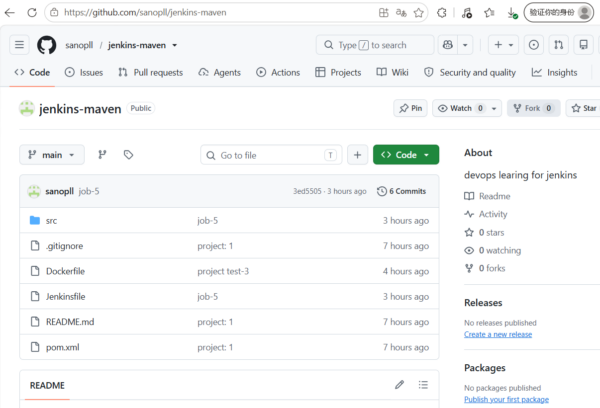Screen dimensions: 600x408
Task: Click Publish your first package link
Action: click(506, 399)
